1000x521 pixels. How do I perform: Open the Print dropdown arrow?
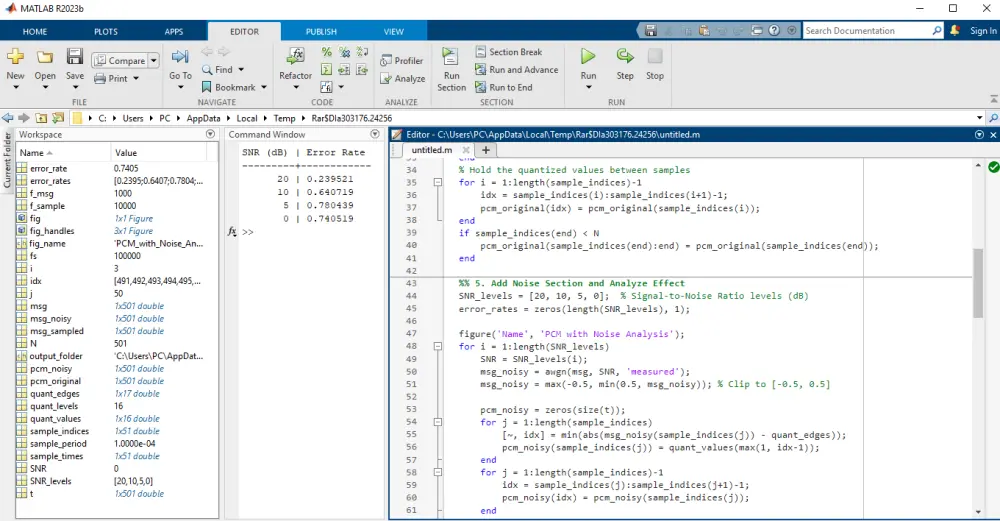[136, 78]
